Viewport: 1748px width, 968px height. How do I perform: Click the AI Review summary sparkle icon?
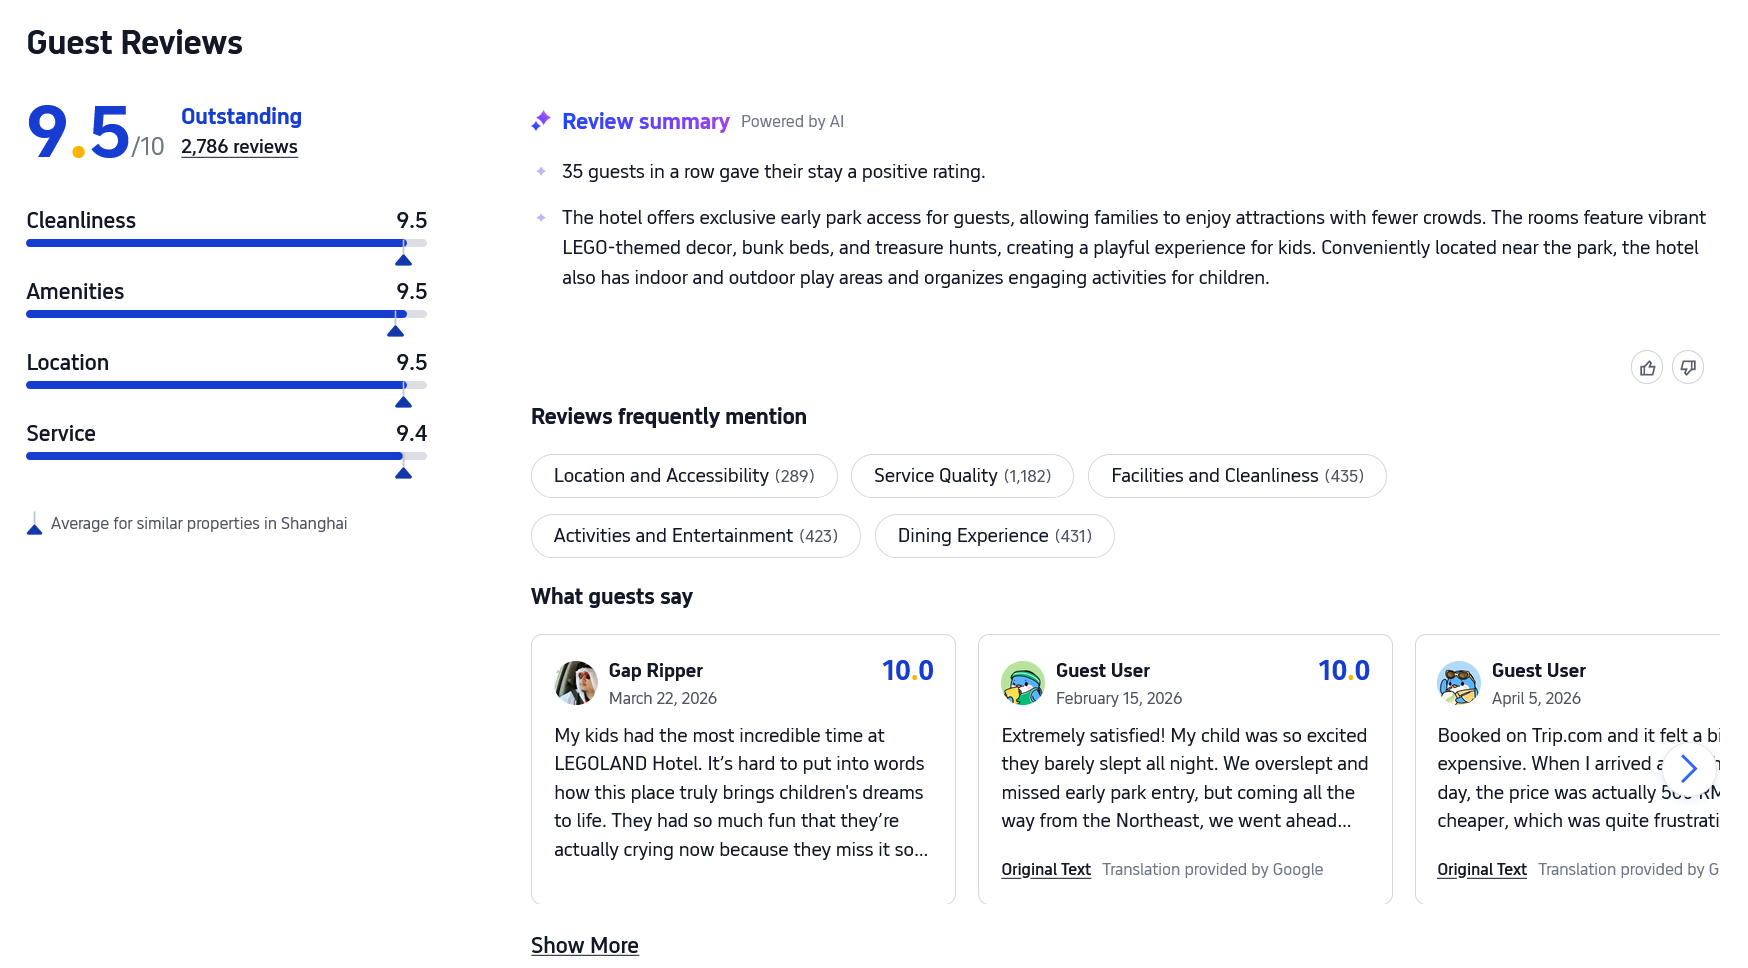coord(541,121)
